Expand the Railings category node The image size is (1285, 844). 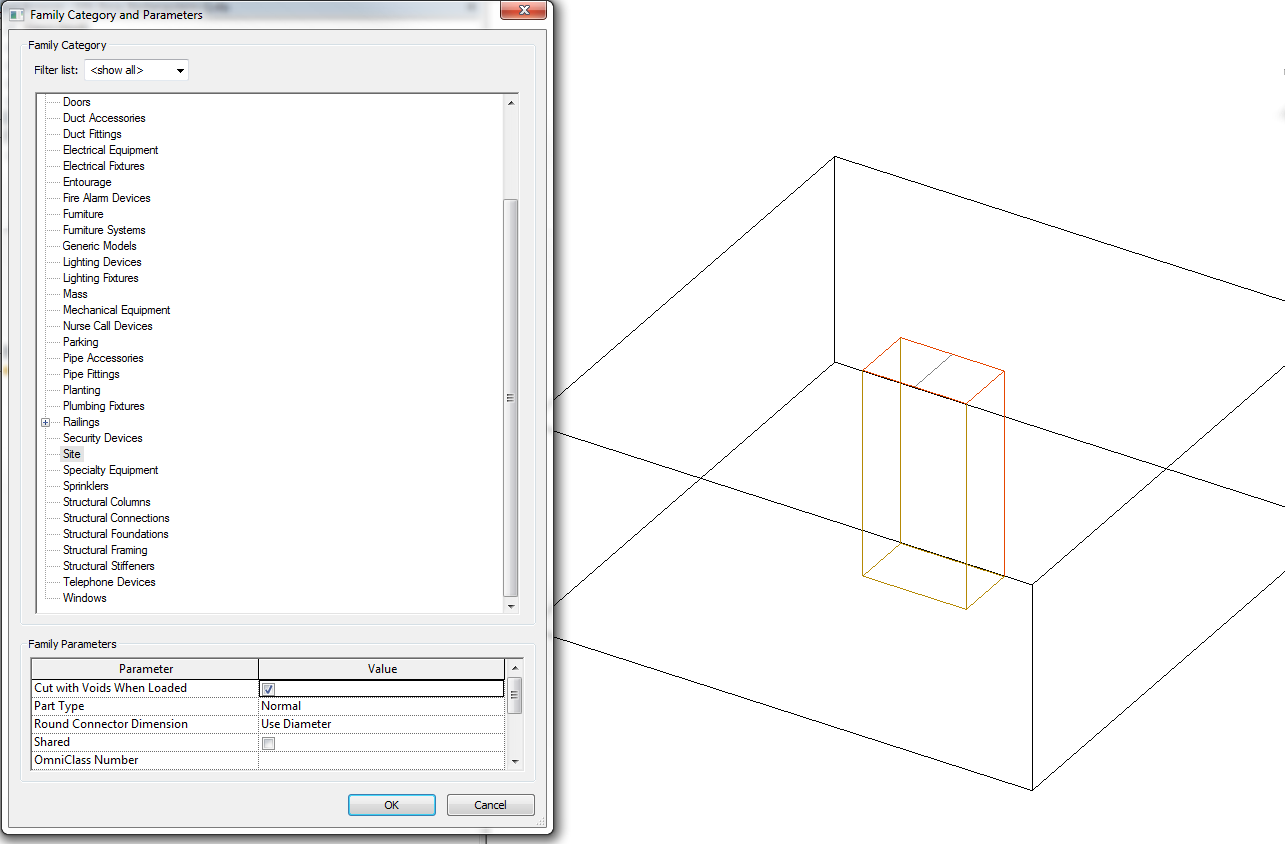click(45, 422)
